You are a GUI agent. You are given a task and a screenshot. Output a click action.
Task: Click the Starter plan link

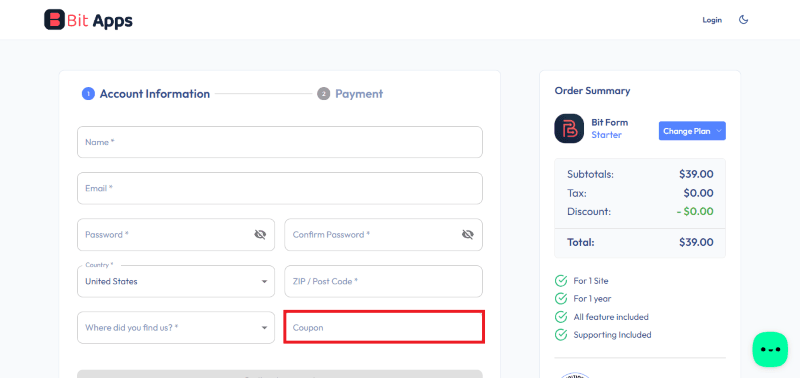tap(607, 135)
